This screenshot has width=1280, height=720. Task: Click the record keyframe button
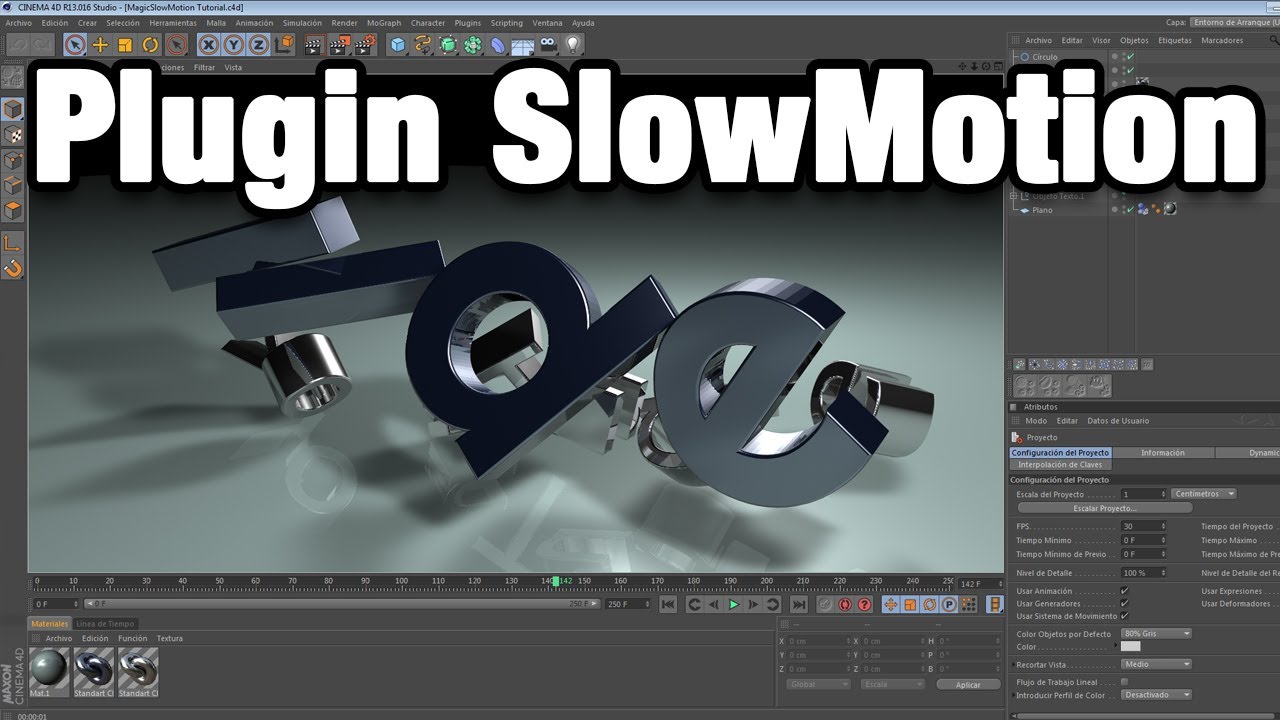[x=825, y=604]
